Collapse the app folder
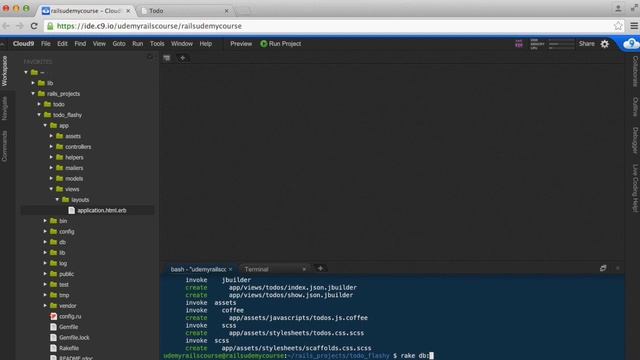This screenshot has width=640, height=360. tap(45, 125)
